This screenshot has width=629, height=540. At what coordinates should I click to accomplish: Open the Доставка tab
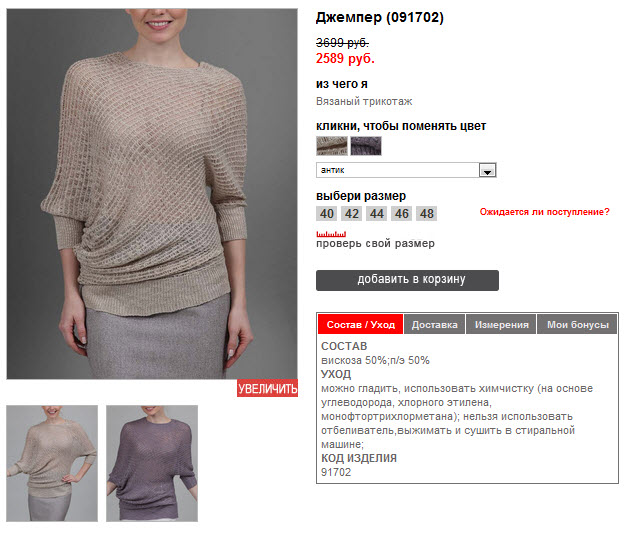(434, 324)
